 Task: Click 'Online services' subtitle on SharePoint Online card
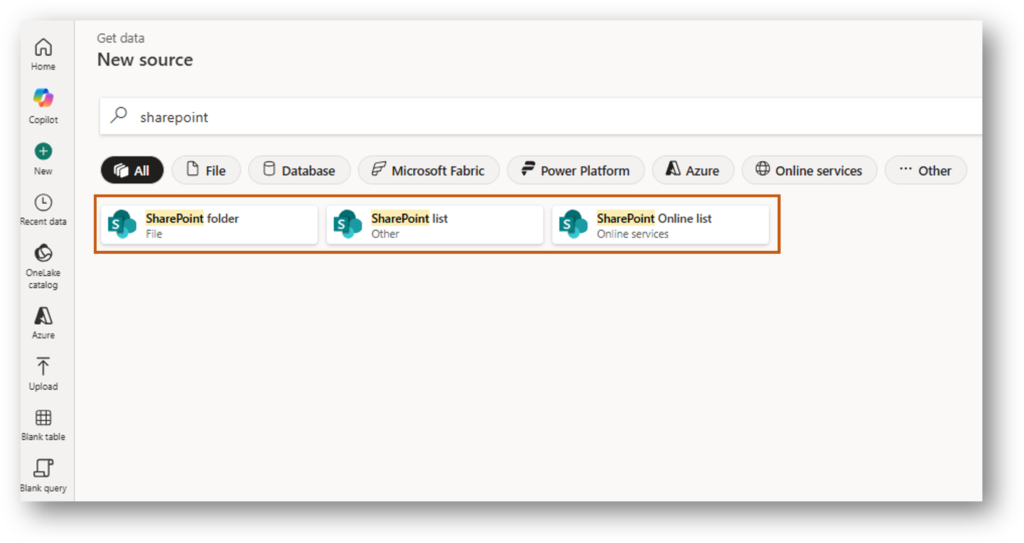633,234
